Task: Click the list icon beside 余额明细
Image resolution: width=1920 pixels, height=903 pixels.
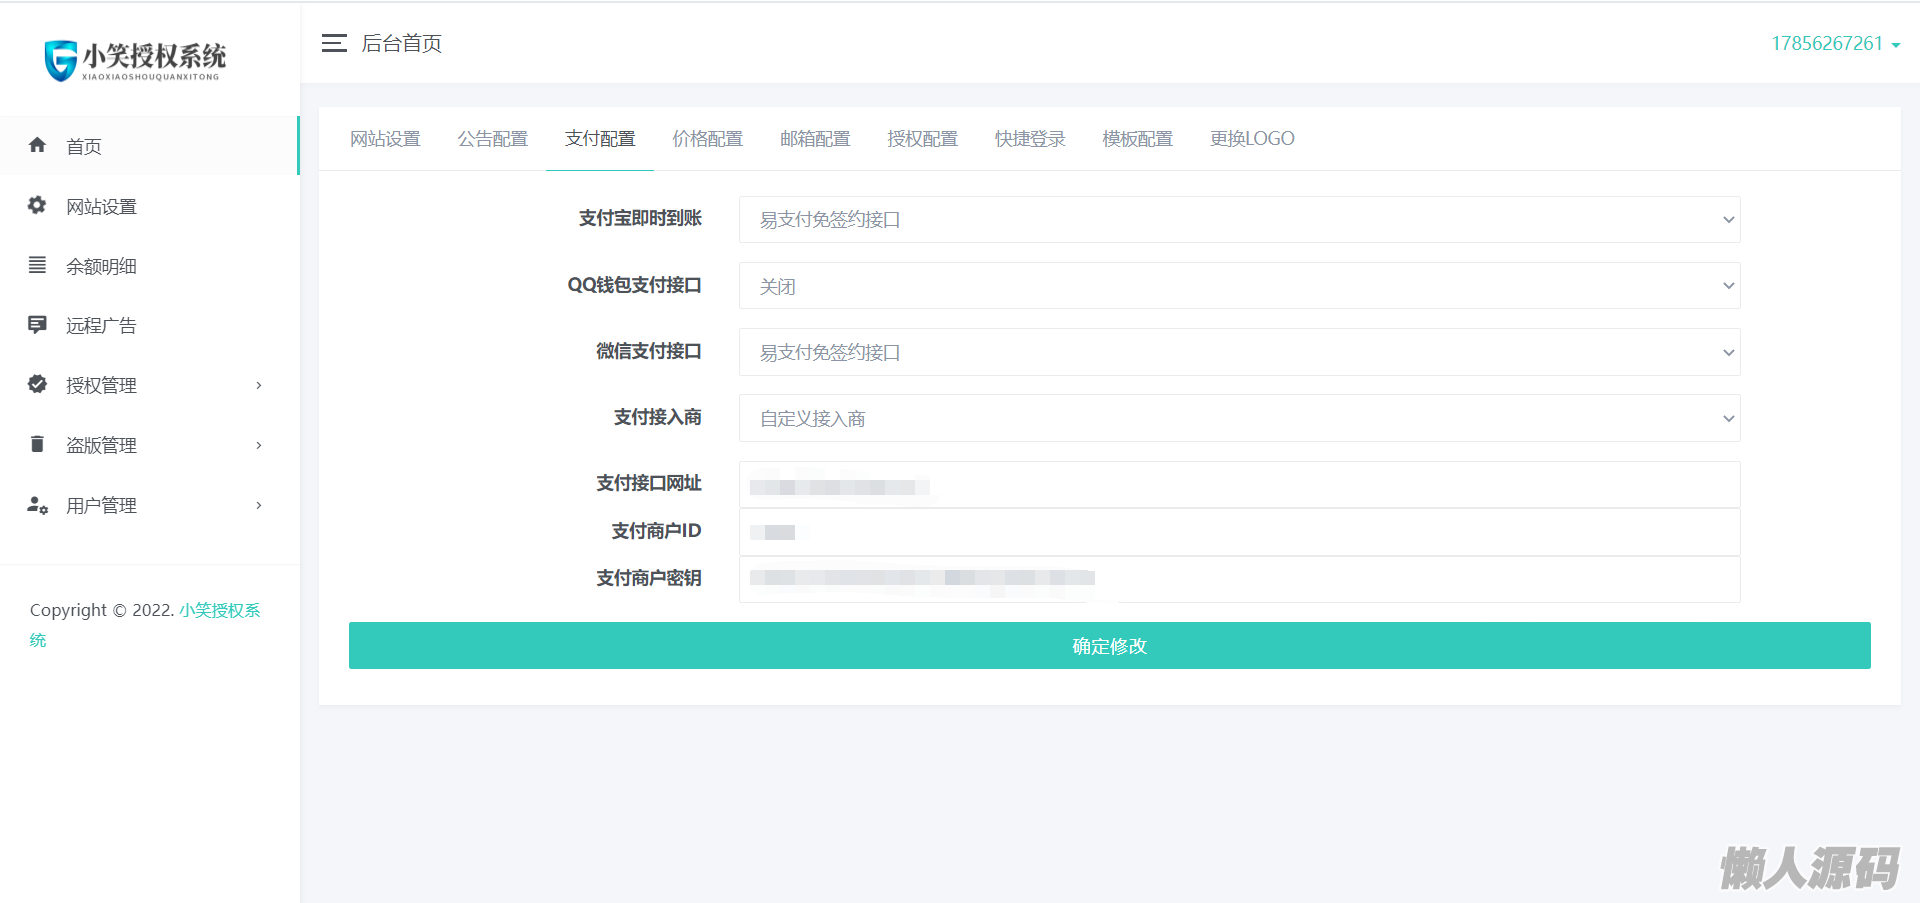Action: pyautogui.click(x=38, y=265)
